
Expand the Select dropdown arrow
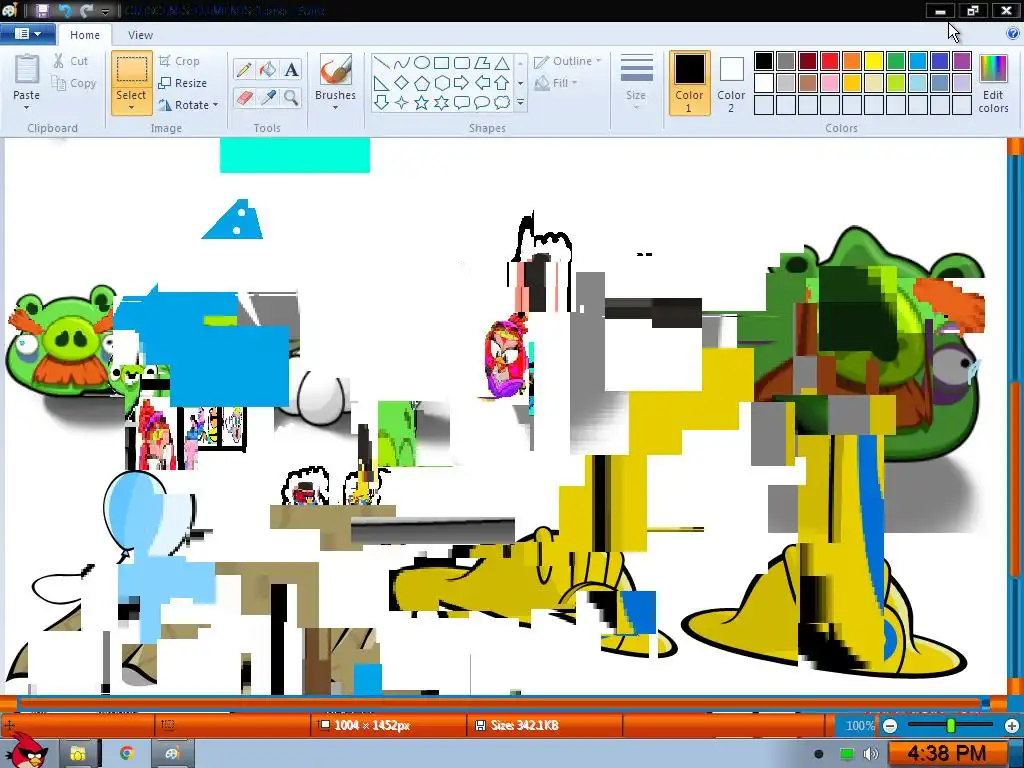[131, 108]
